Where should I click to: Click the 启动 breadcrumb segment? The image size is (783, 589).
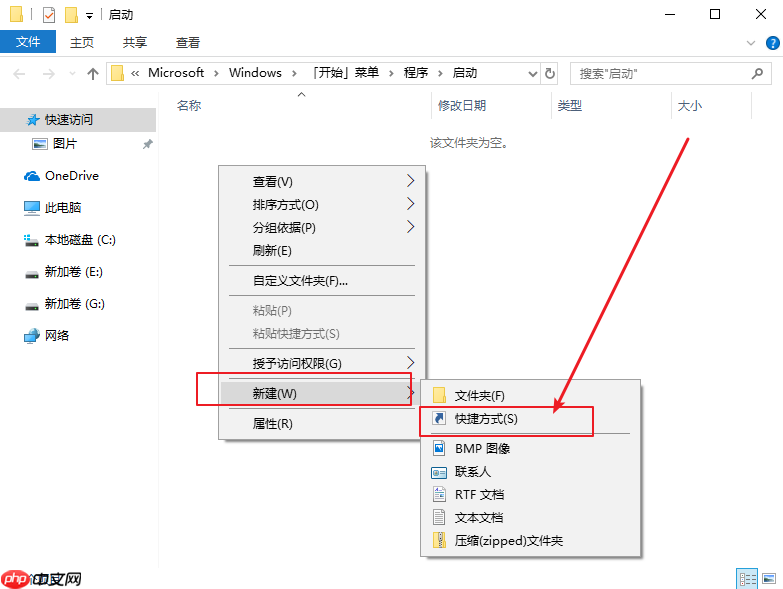pos(465,73)
